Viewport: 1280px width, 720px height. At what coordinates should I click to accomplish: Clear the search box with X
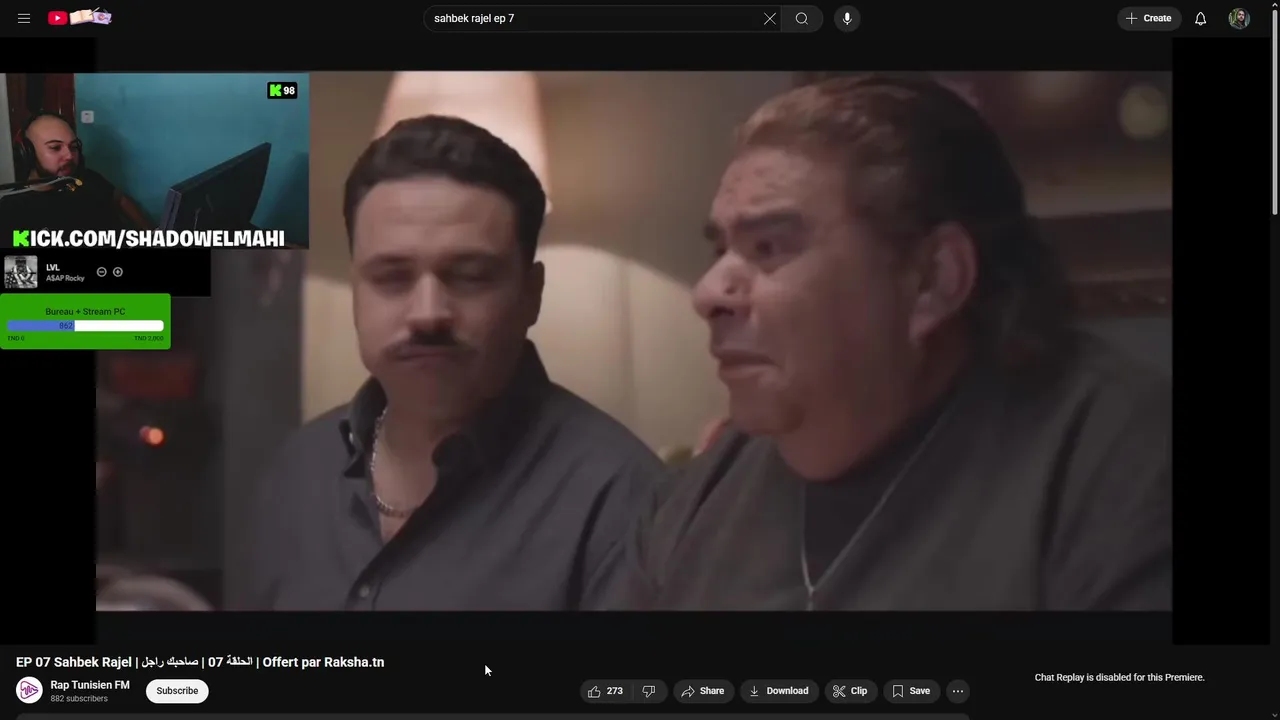coord(770,18)
